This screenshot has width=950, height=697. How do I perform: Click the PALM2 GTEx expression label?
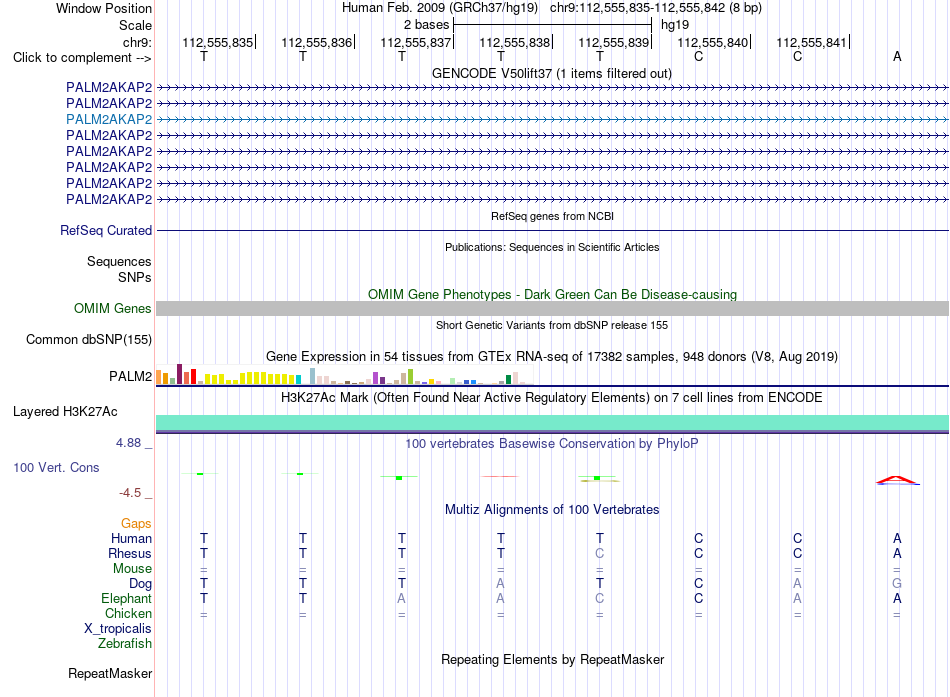click(x=130, y=376)
